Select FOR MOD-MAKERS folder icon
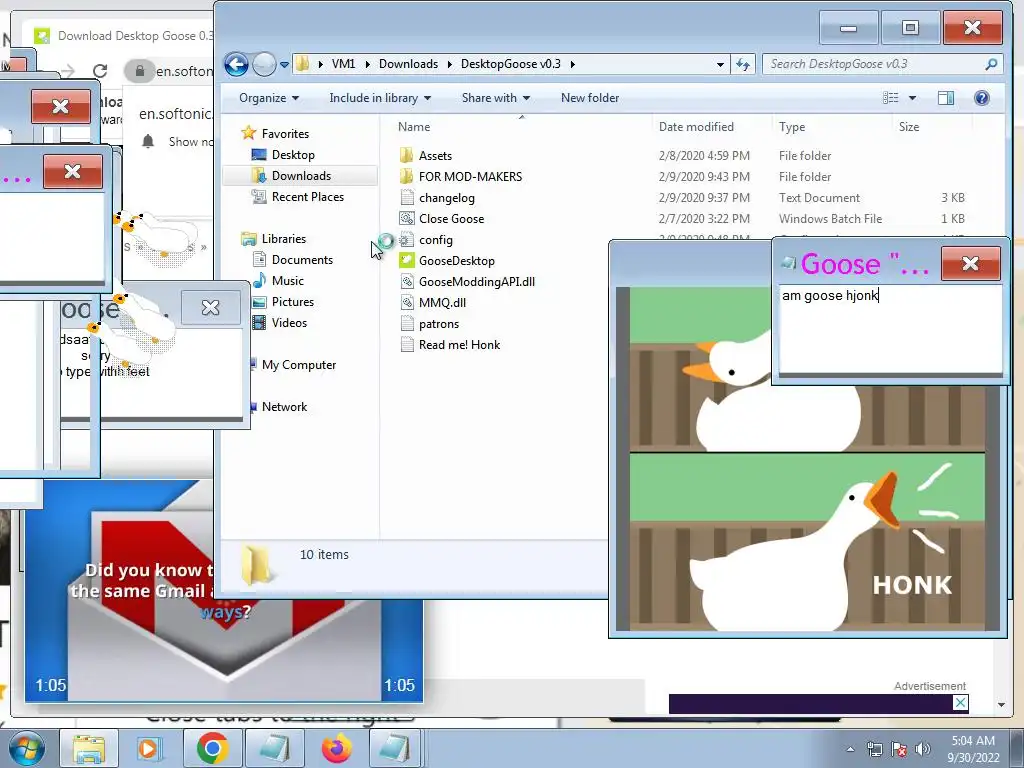Viewport: 1024px width, 768px height. pyautogui.click(x=406, y=176)
